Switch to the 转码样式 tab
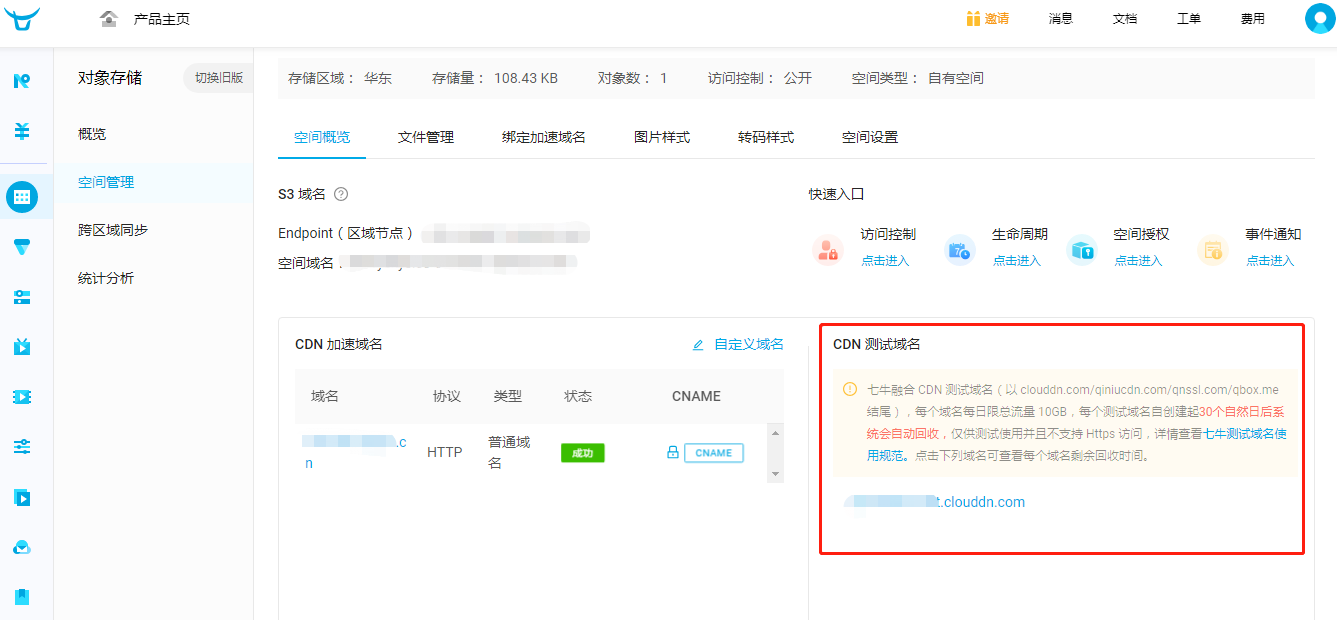Screen dimensions: 1337x620 [x=766, y=137]
